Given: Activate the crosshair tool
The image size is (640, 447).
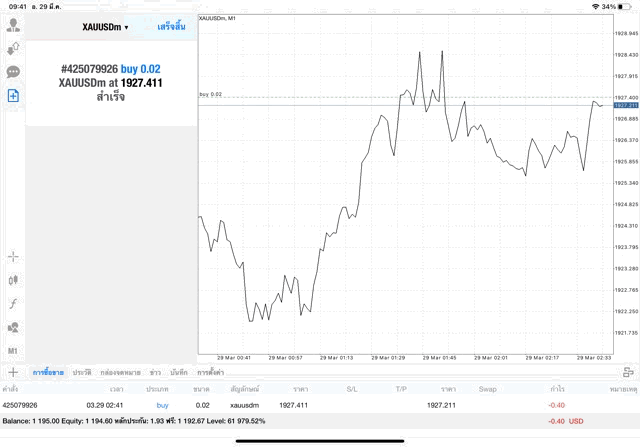Looking at the screenshot, I should [13, 256].
